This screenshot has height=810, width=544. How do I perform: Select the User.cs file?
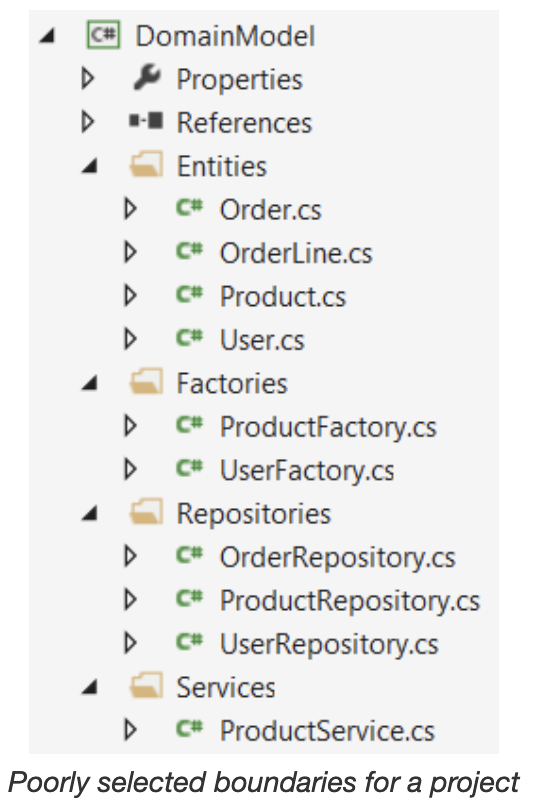click(x=262, y=340)
